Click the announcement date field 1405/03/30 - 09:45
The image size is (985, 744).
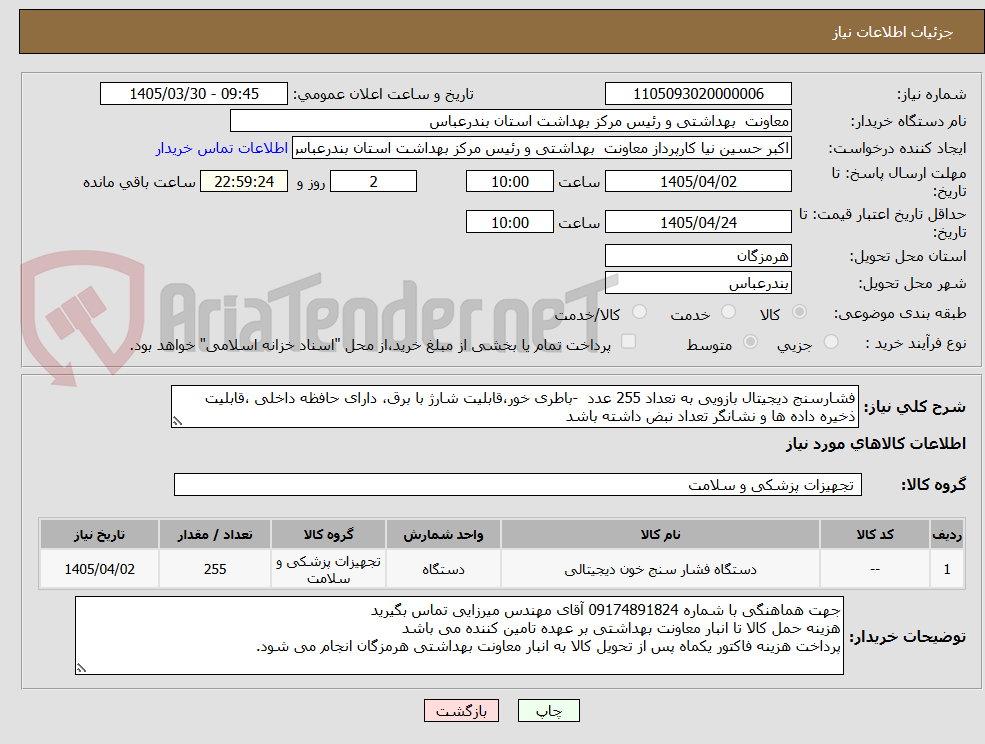coord(193,94)
